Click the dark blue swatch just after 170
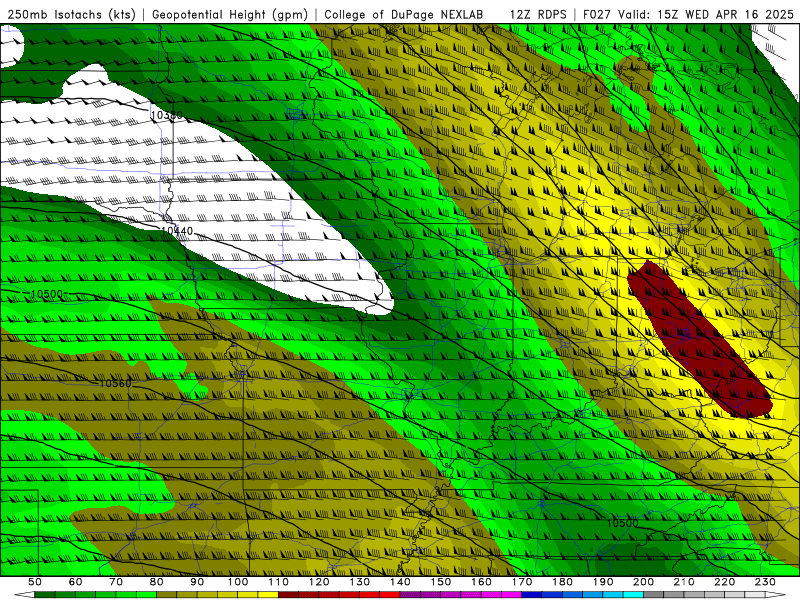Image resolution: width=800 pixels, height=600 pixels. point(532,595)
